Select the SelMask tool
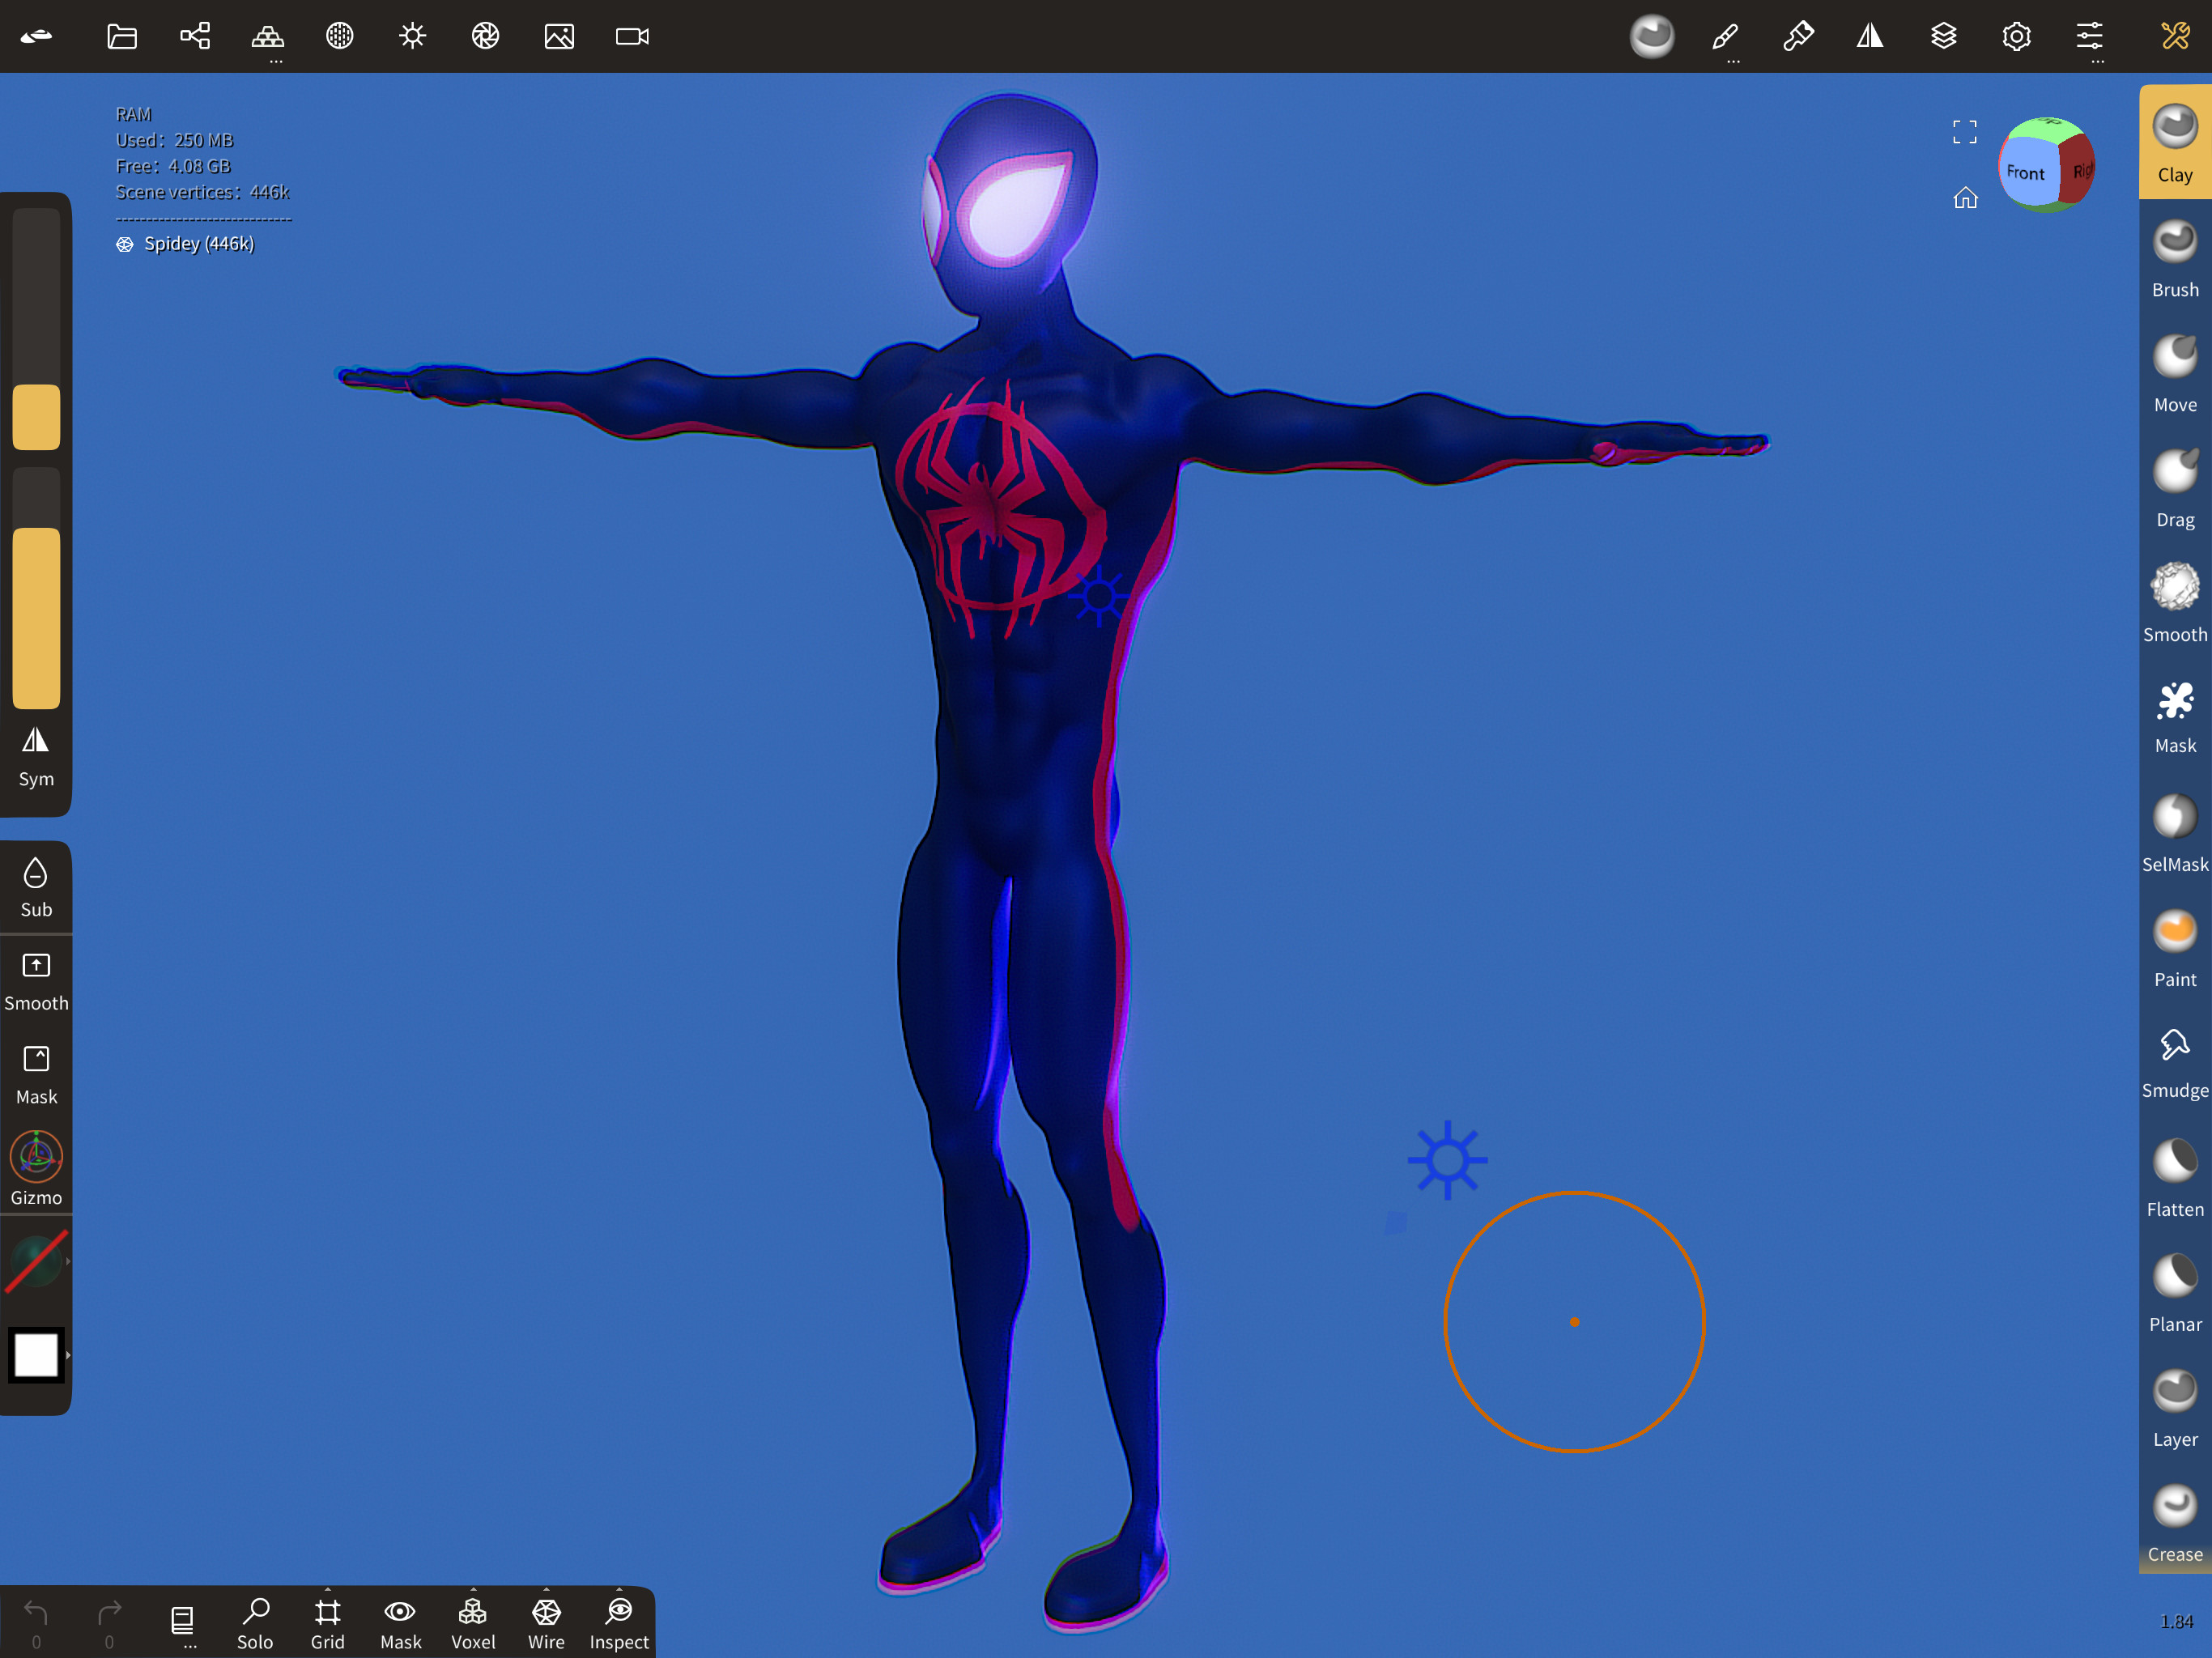 [2175, 833]
